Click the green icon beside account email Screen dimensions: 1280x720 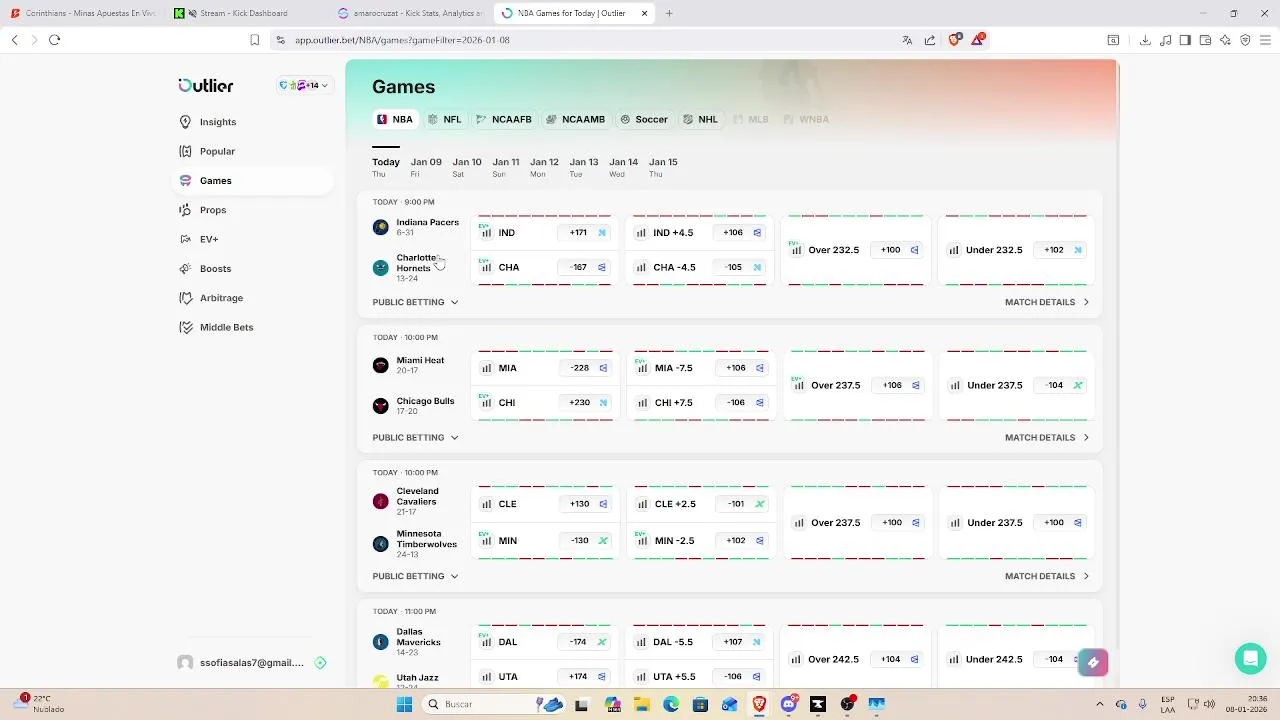point(320,663)
